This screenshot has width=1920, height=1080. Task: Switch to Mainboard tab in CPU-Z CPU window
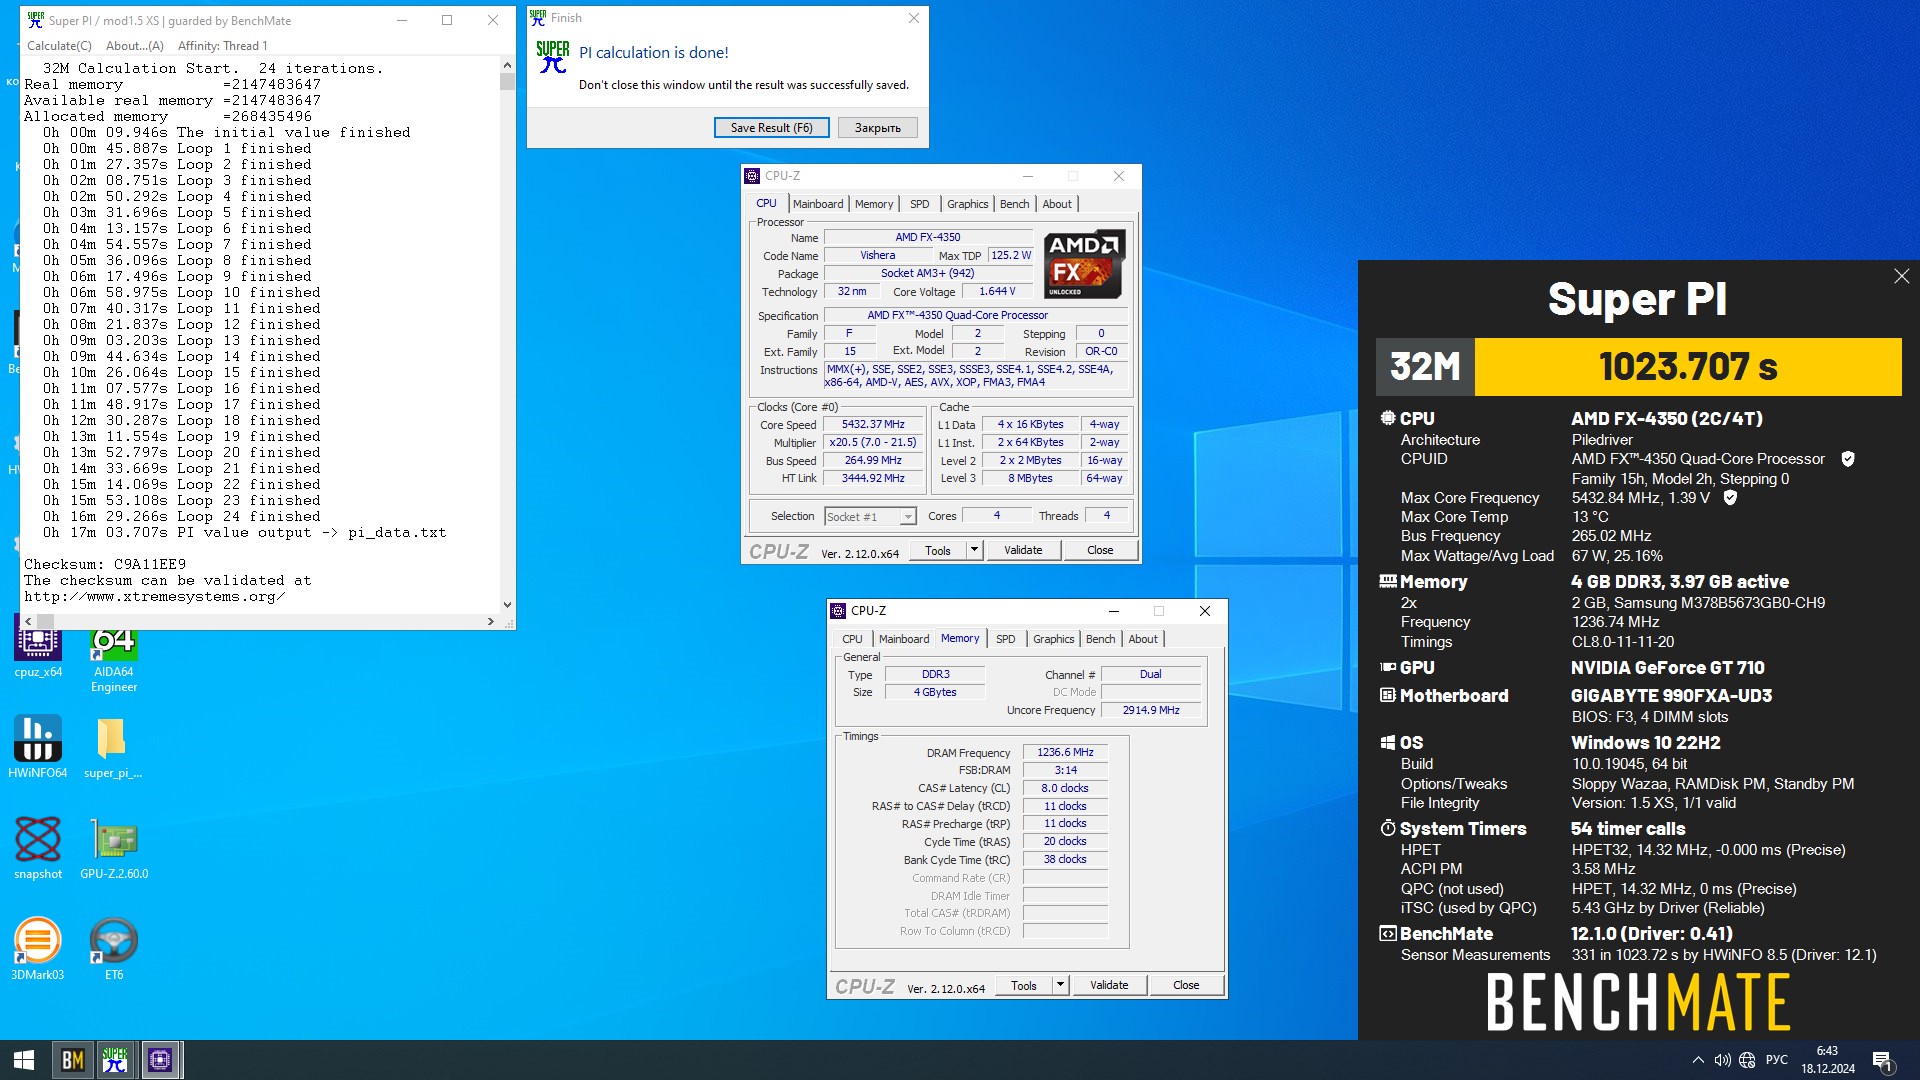[x=818, y=204]
